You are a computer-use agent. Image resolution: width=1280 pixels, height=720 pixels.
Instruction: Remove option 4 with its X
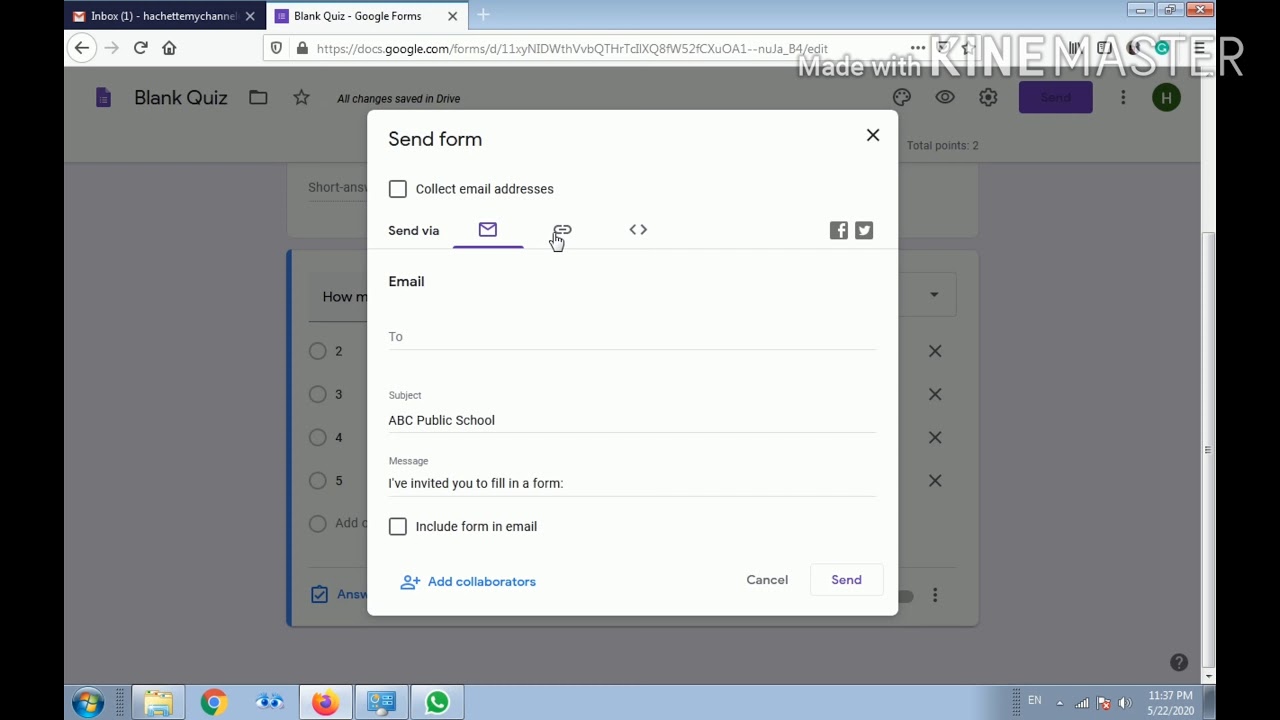(935, 437)
